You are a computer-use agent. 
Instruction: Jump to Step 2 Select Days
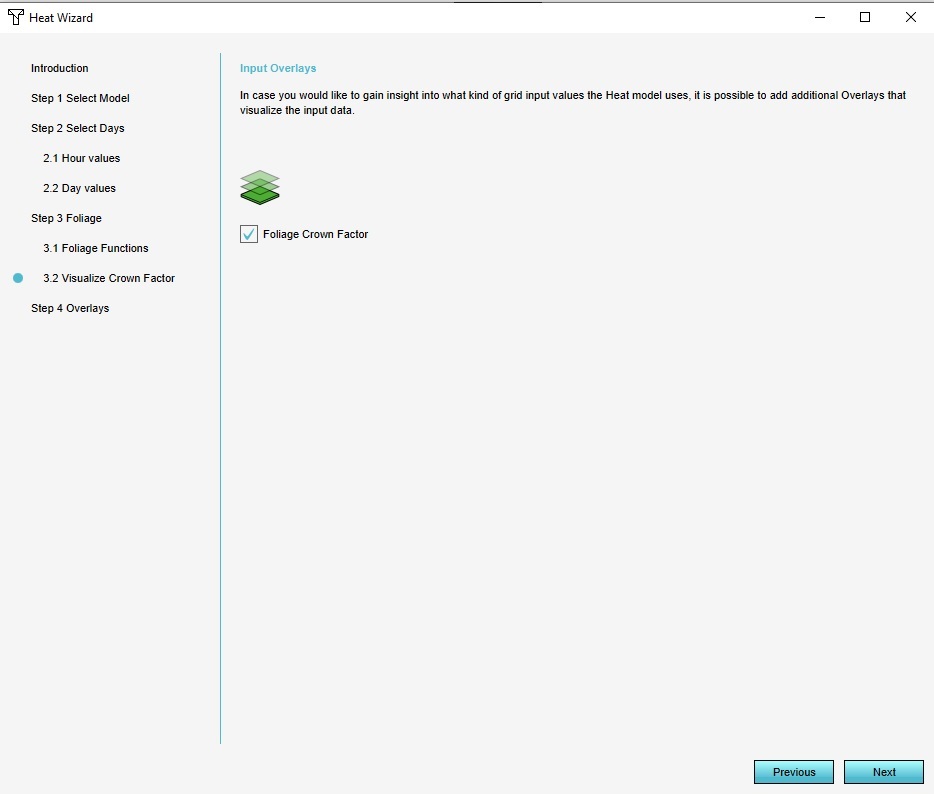click(x=78, y=128)
